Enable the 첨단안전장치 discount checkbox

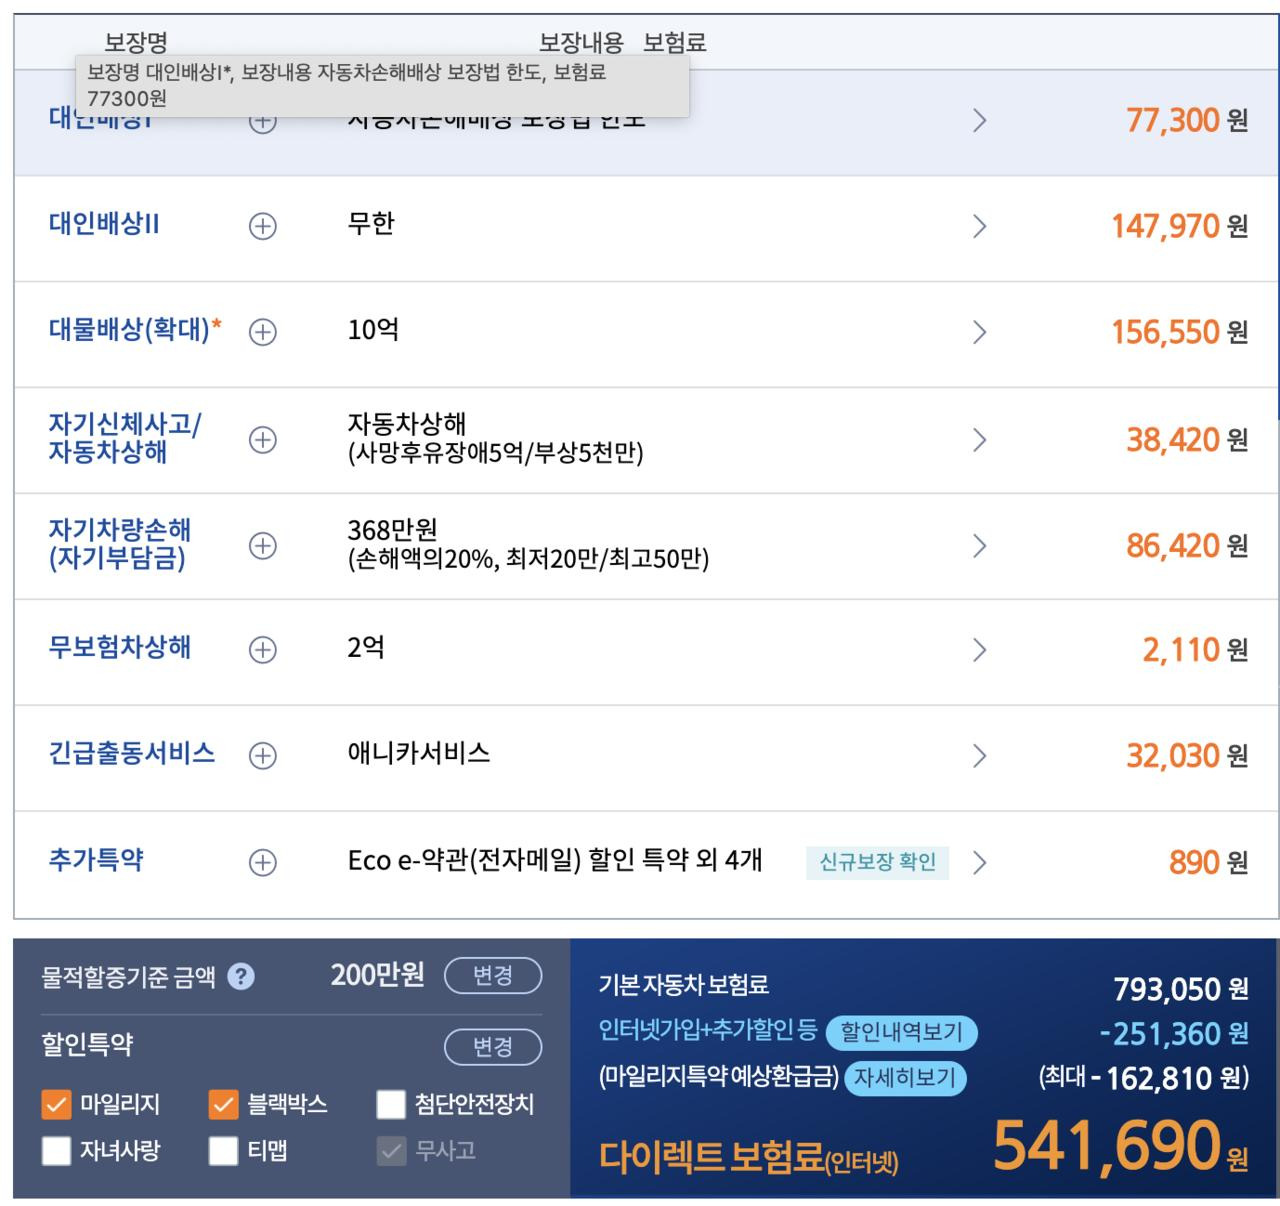(391, 1105)
